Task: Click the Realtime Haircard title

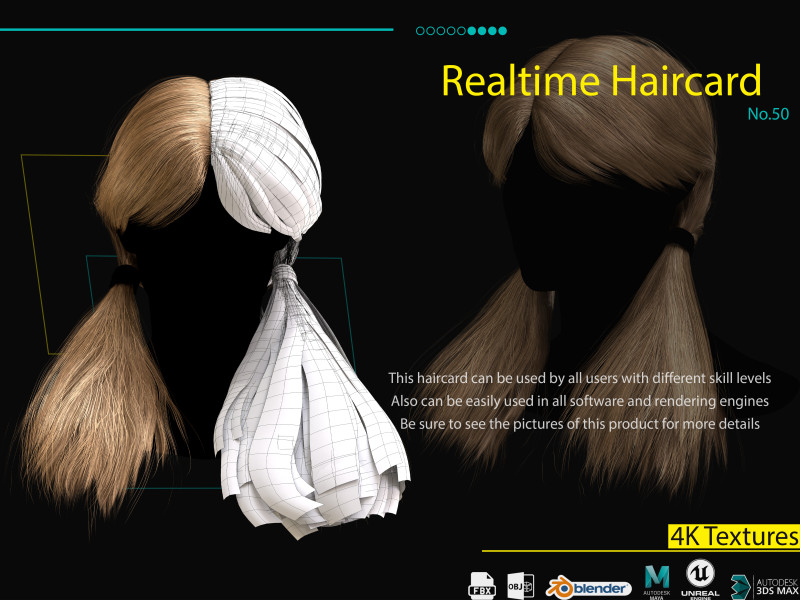Action: [x=601, y=81]
